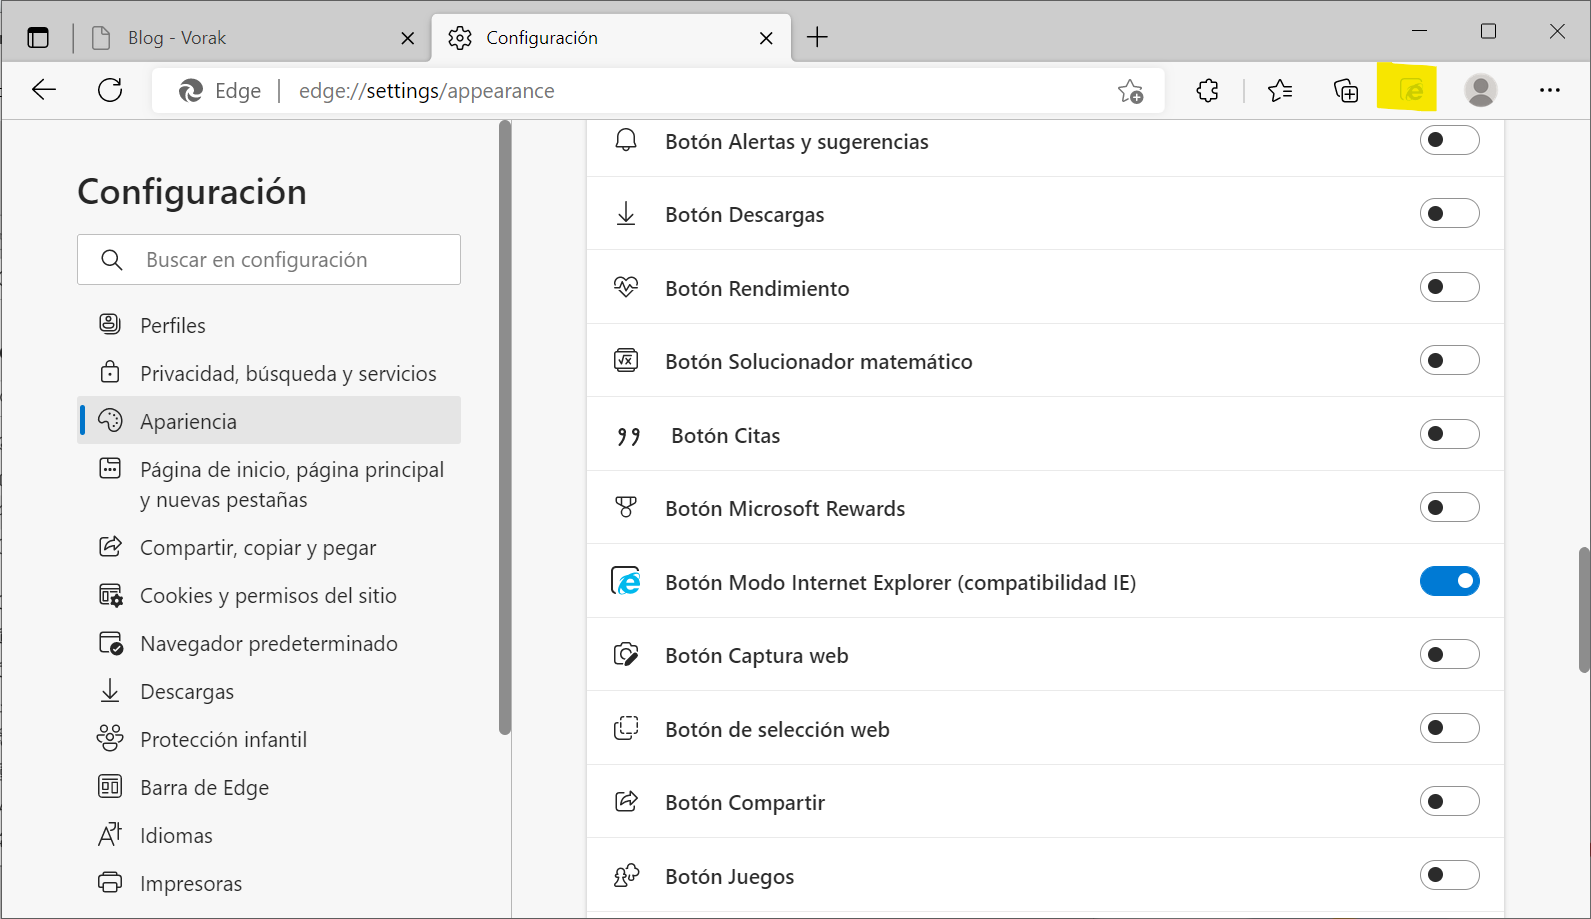This screenshot has height=919, width=1591.
Task: Add this page to favorites star icon
Action: click(1131, 91)
